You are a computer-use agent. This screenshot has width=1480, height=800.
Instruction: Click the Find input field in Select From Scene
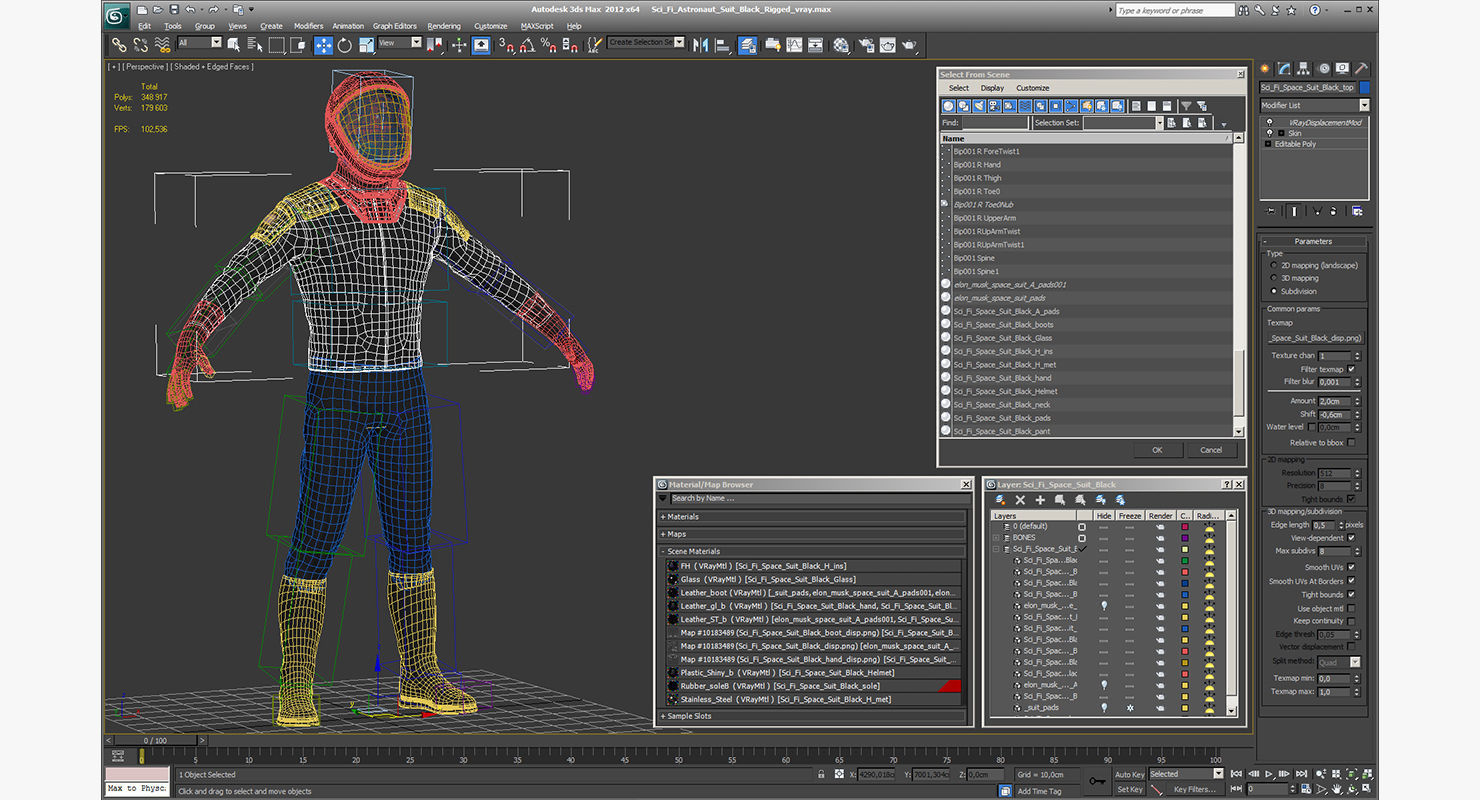point(995,123)
